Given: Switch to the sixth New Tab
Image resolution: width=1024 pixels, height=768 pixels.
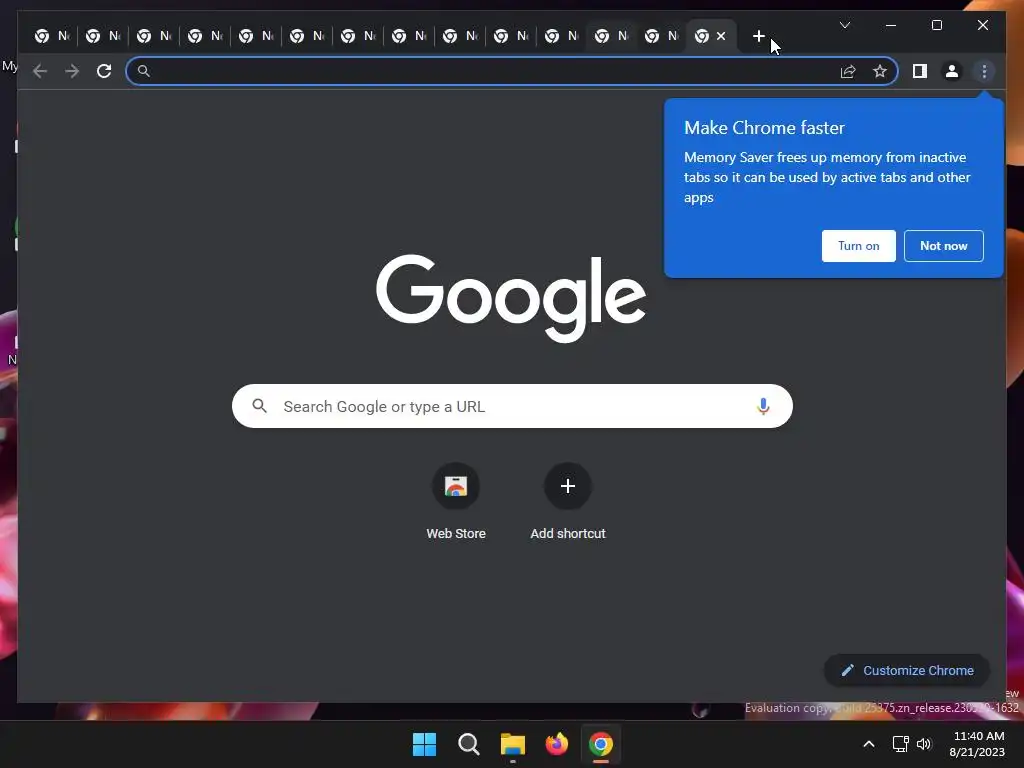Looking at the screenshot, I should point(307,37).
